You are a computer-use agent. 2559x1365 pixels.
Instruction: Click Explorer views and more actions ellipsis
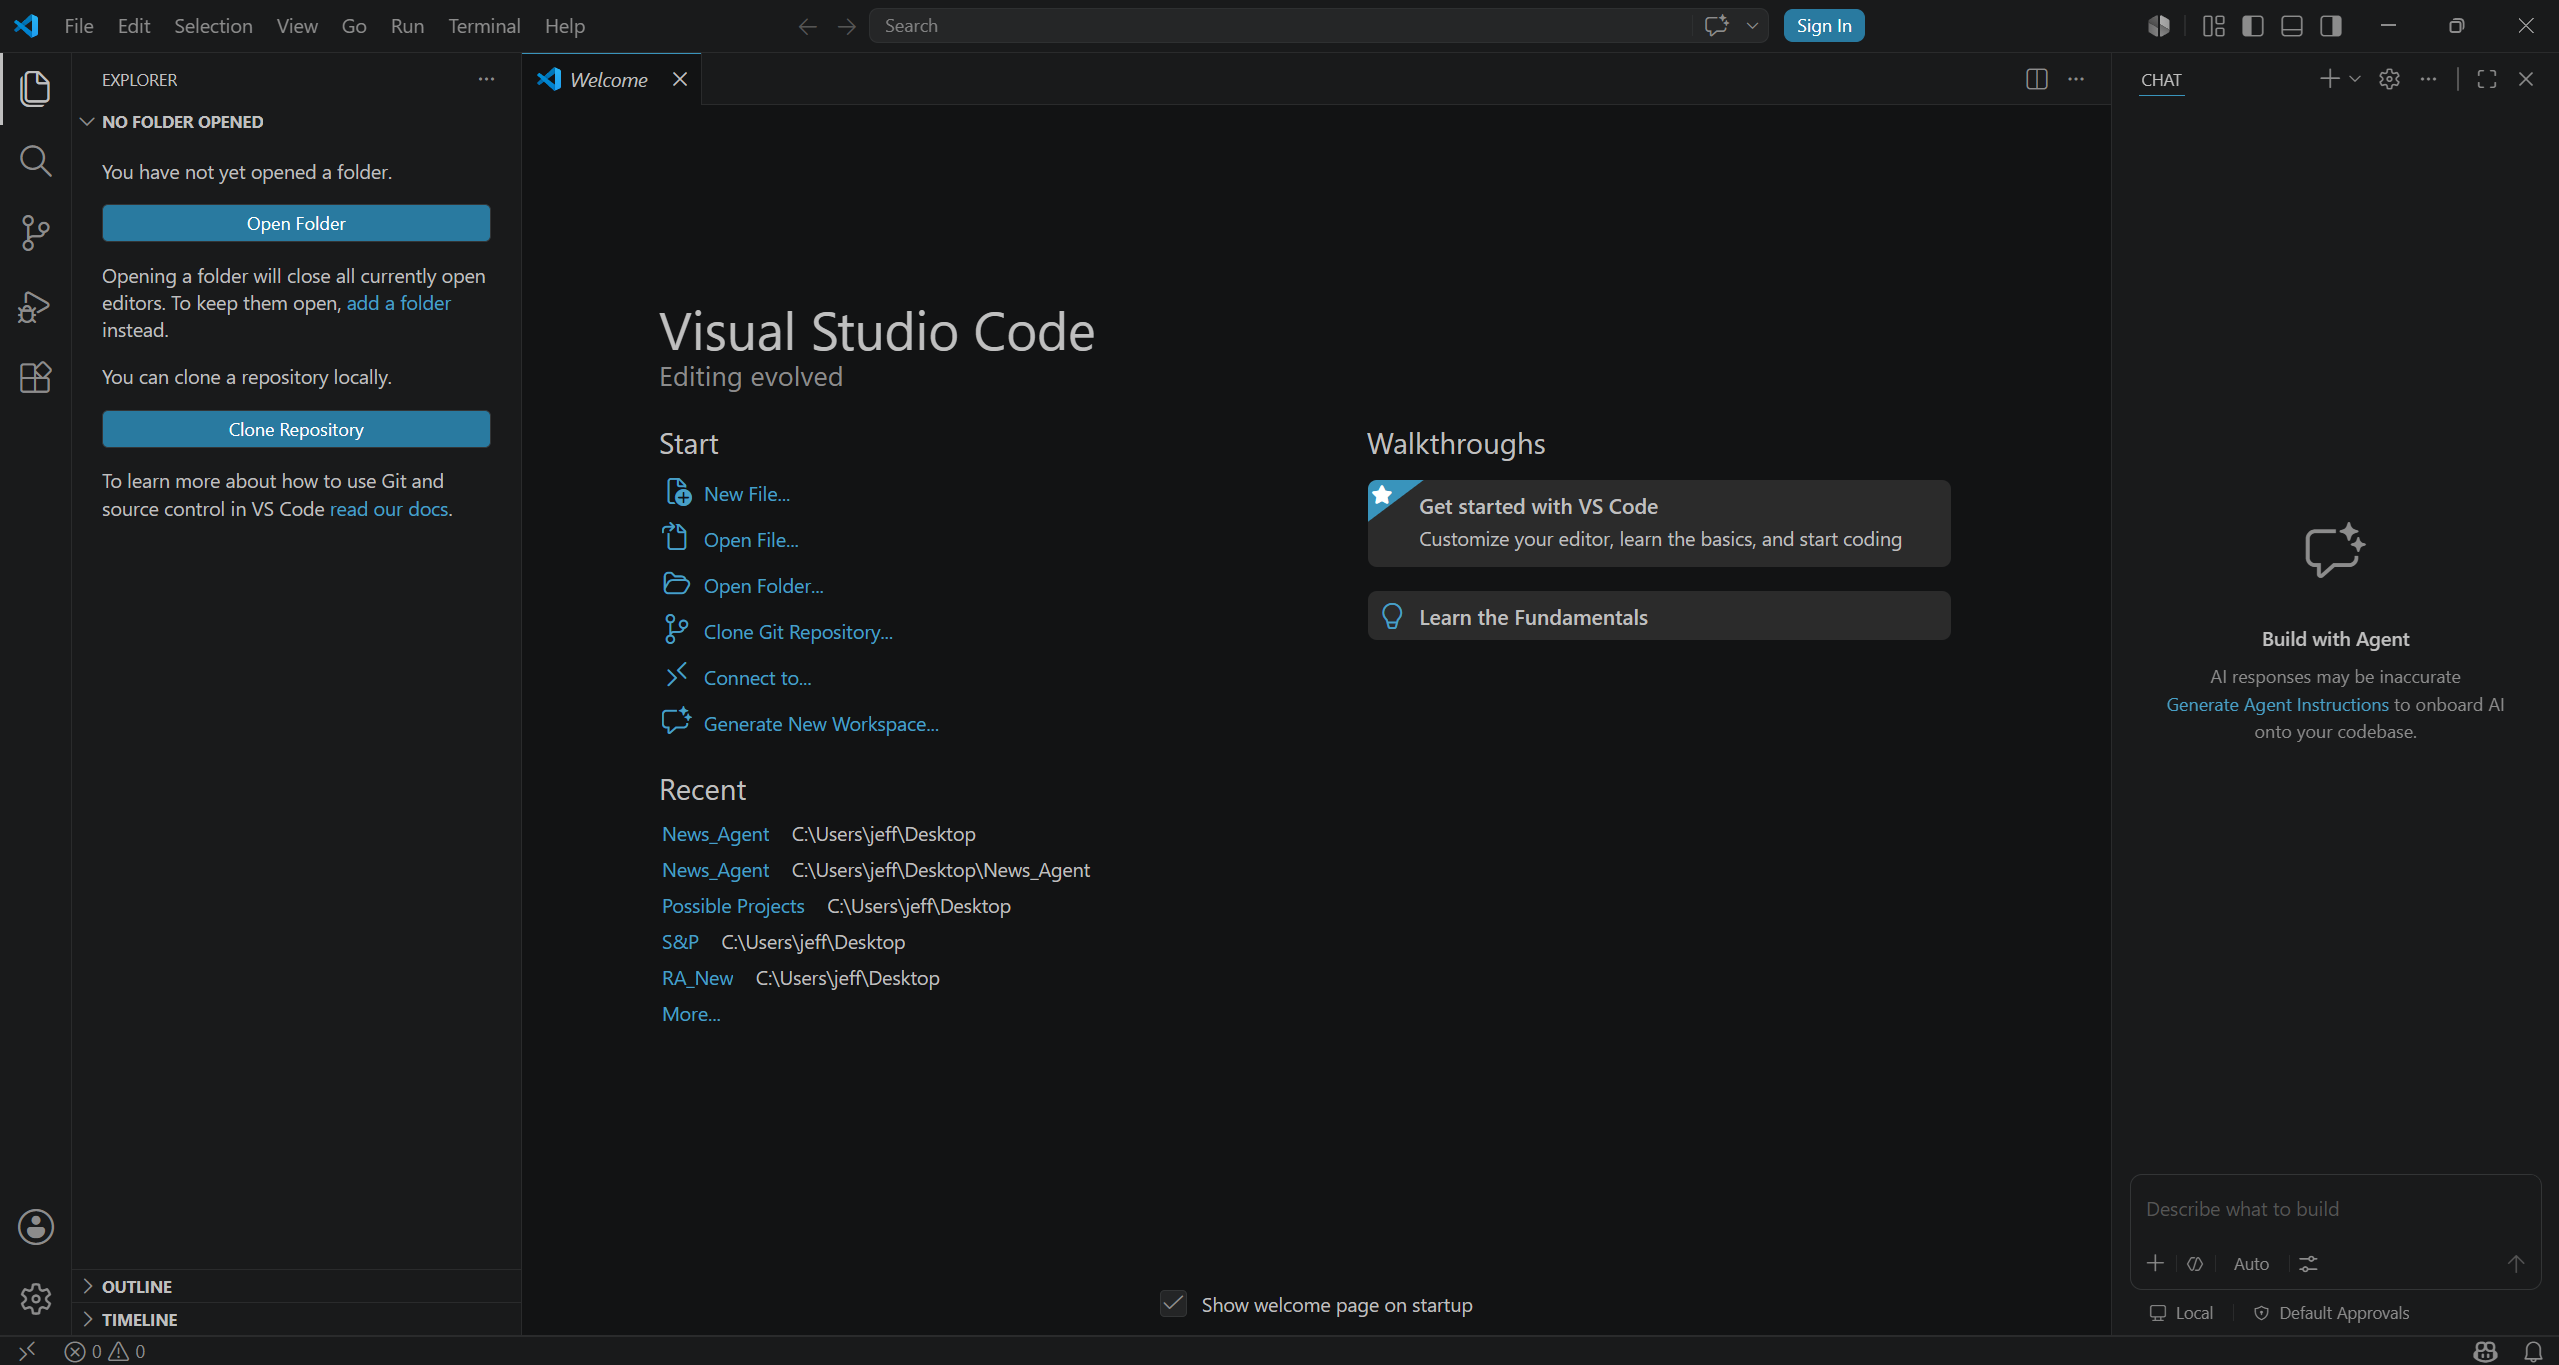tap(486, 79)
